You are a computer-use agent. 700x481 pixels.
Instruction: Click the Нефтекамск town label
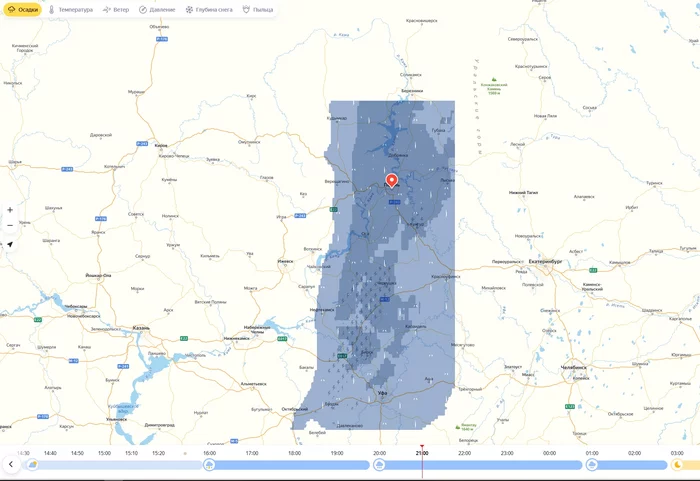tap(322, 310)
